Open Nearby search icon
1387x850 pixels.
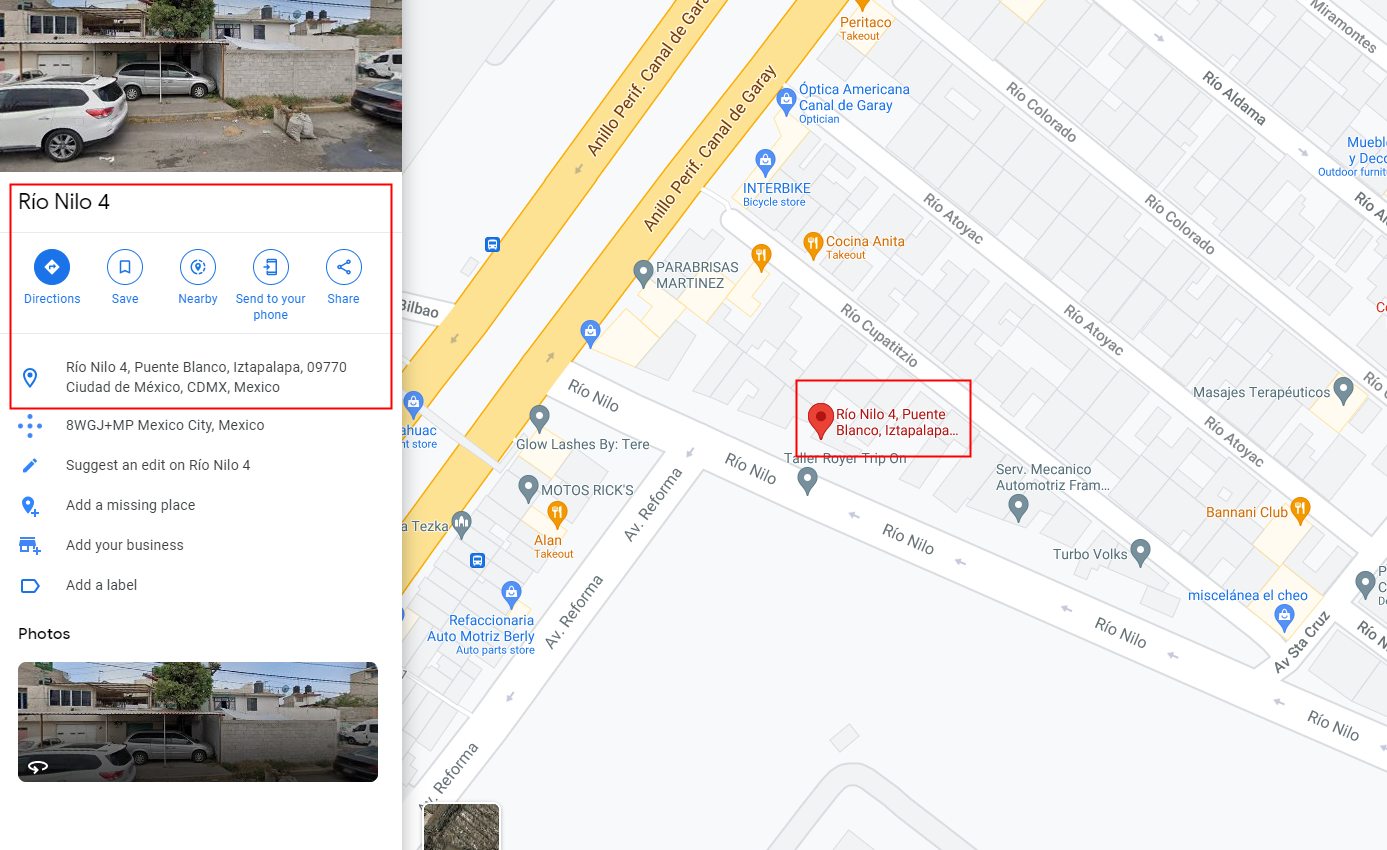coord(198,267)
